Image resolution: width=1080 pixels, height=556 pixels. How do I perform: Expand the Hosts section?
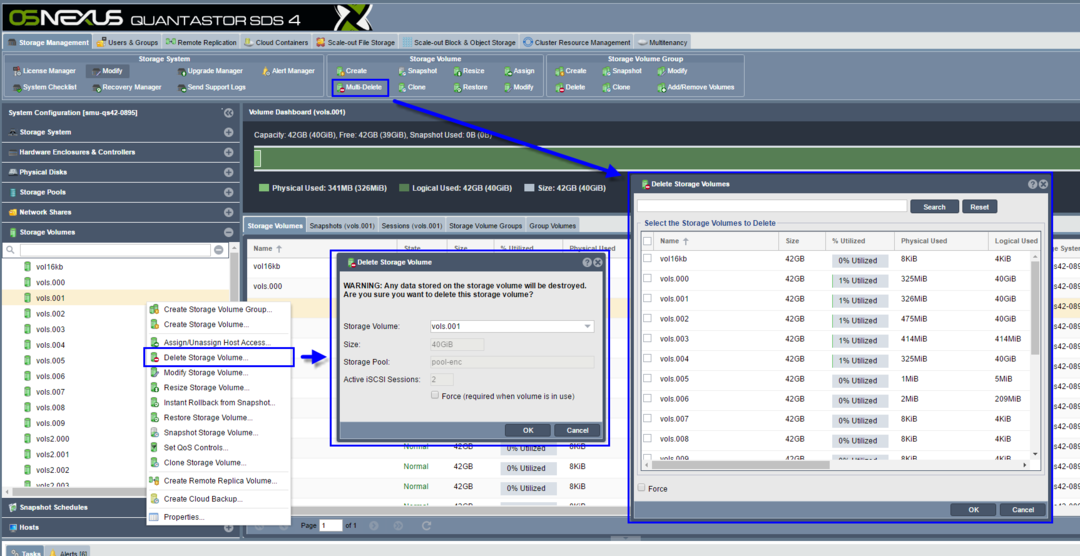pos(229,528)
